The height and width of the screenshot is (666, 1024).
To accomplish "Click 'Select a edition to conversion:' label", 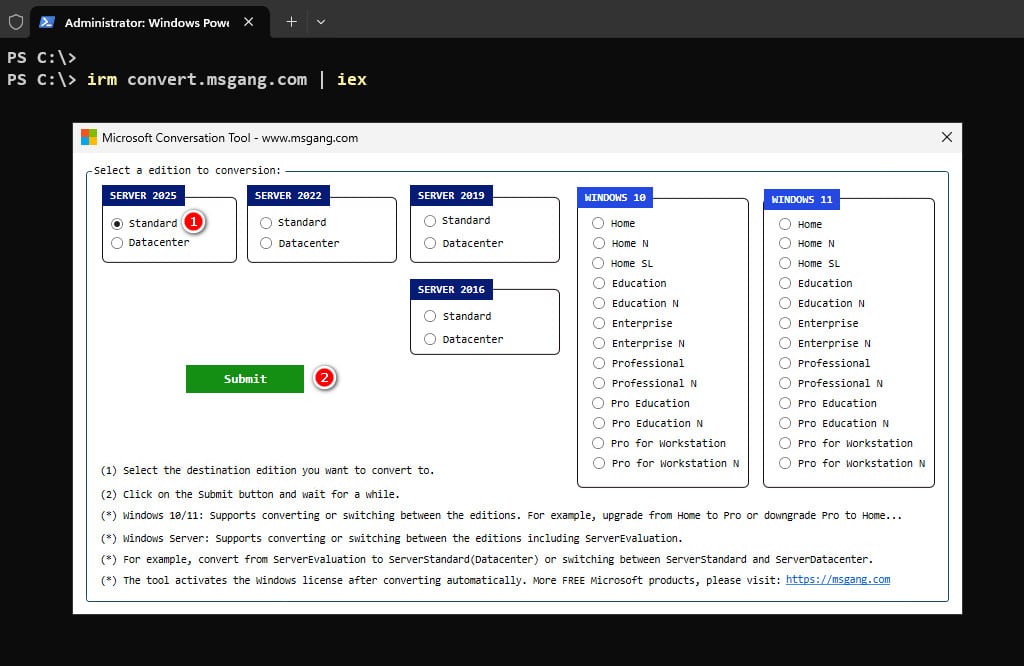I will 187,170.
